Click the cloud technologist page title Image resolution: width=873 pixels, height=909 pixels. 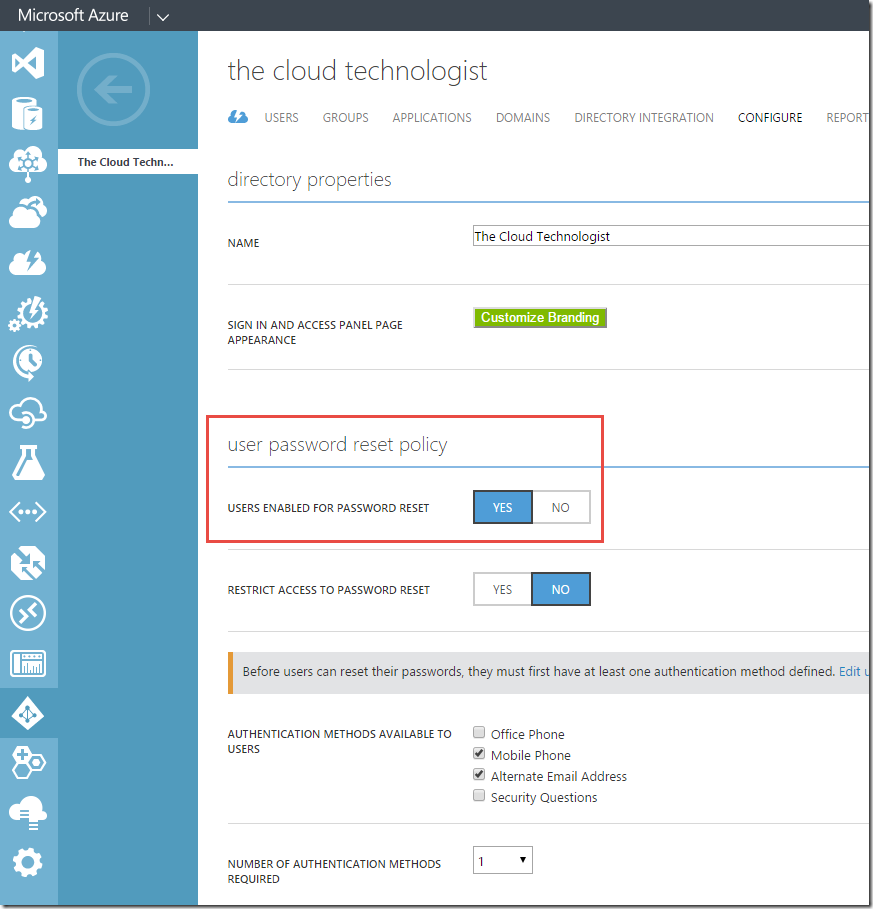click(x=357, y=71)
